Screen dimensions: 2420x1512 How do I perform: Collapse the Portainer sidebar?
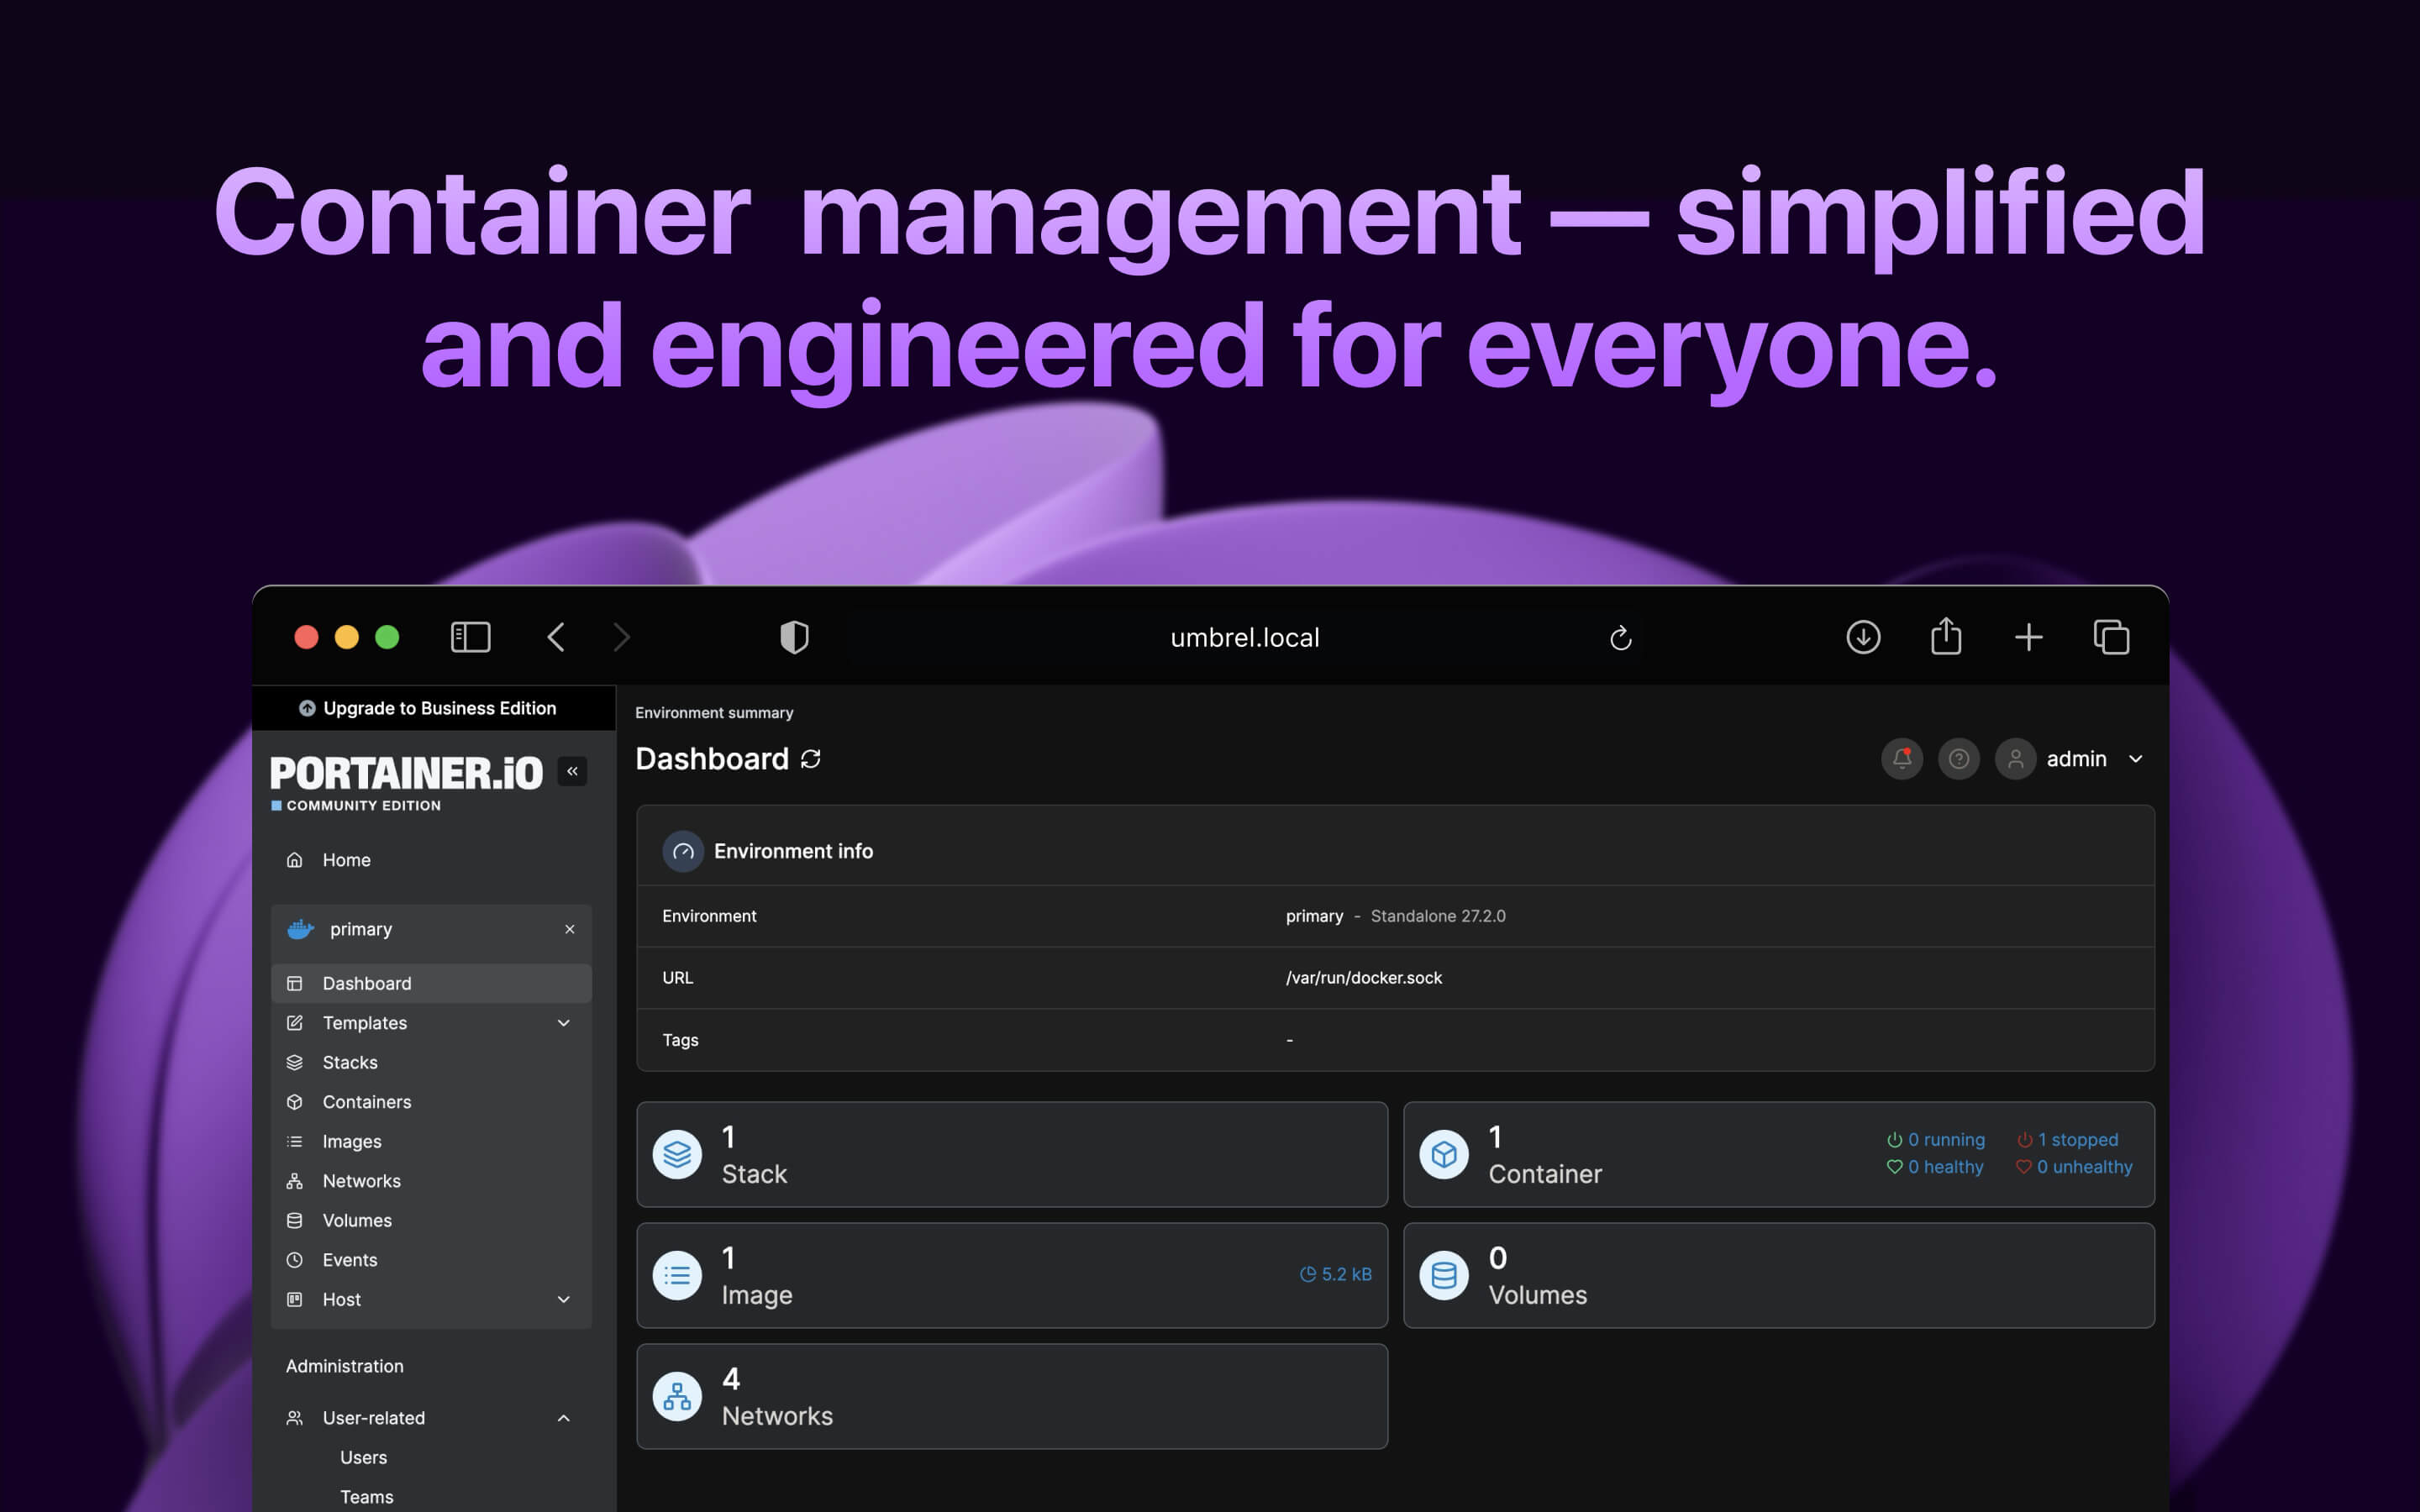tap(572, 771)
